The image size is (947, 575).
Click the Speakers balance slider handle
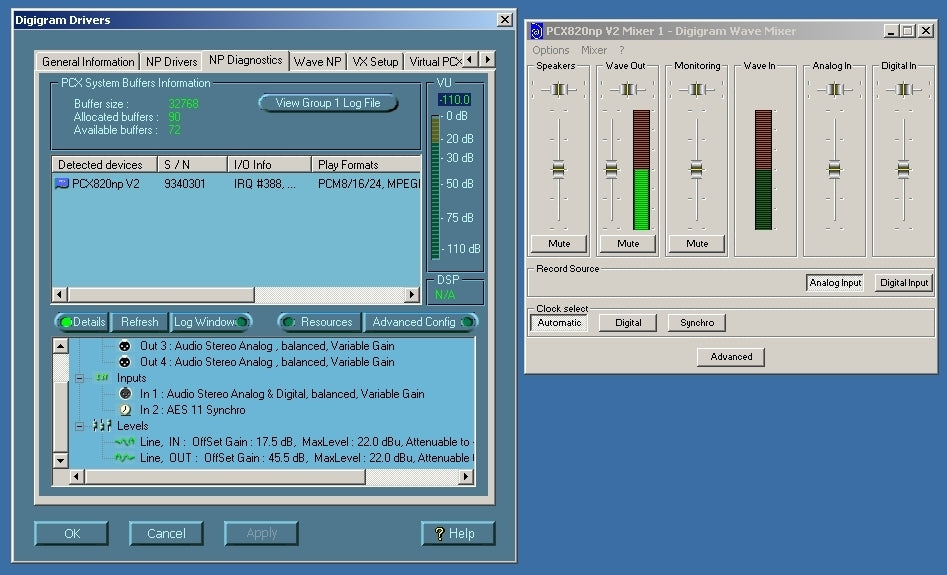coord(559,89)
